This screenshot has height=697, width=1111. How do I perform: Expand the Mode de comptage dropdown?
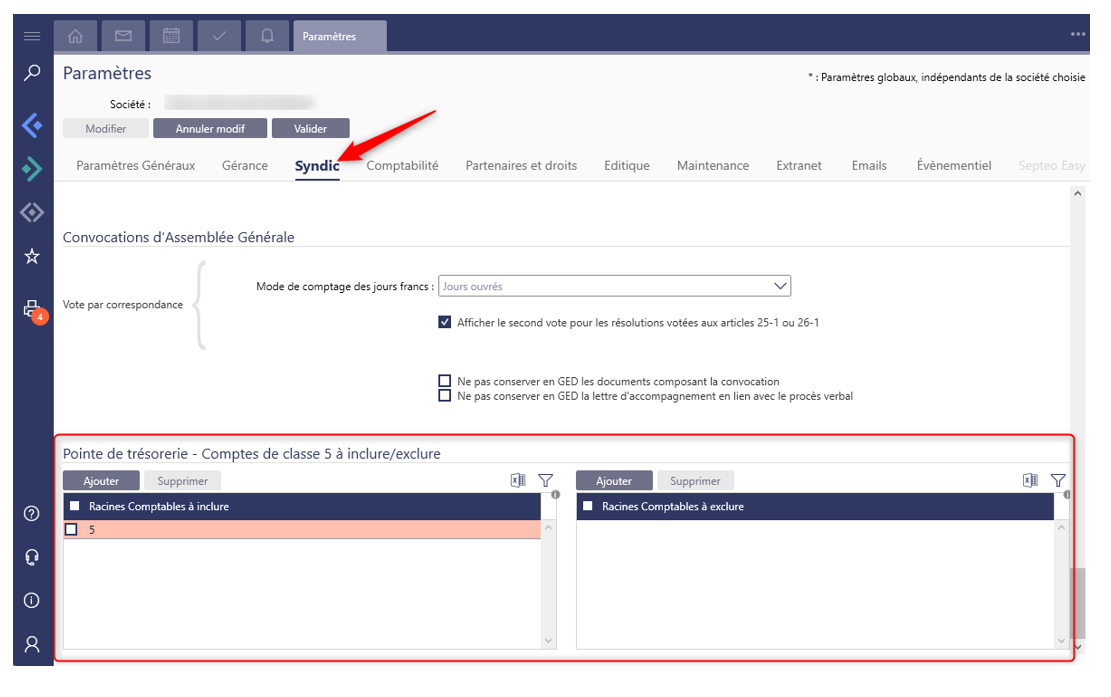(x=780, y=286)
